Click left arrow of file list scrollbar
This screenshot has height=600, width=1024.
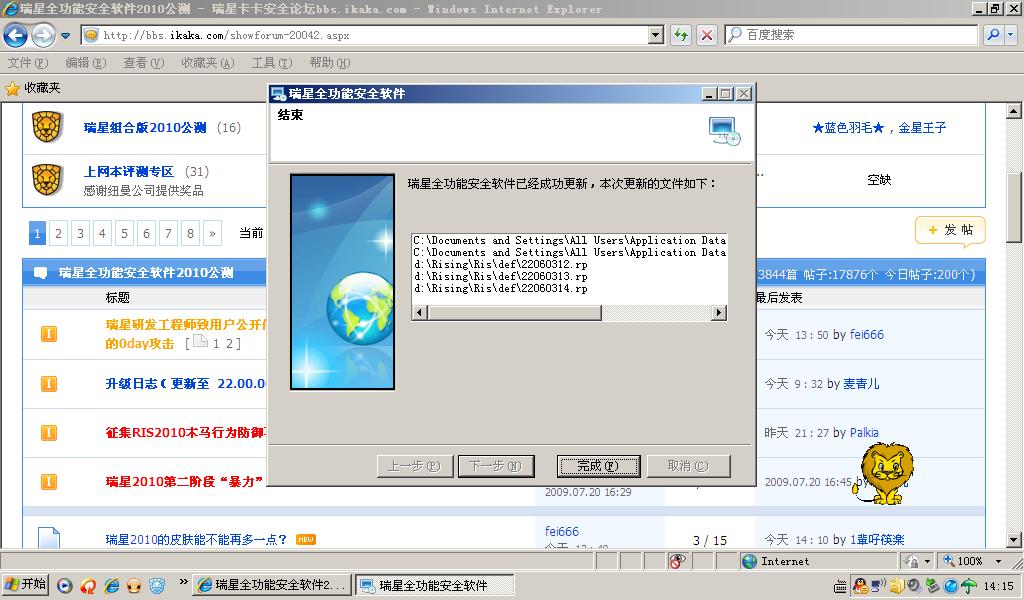pyautogui.click(x=420, y=313)
